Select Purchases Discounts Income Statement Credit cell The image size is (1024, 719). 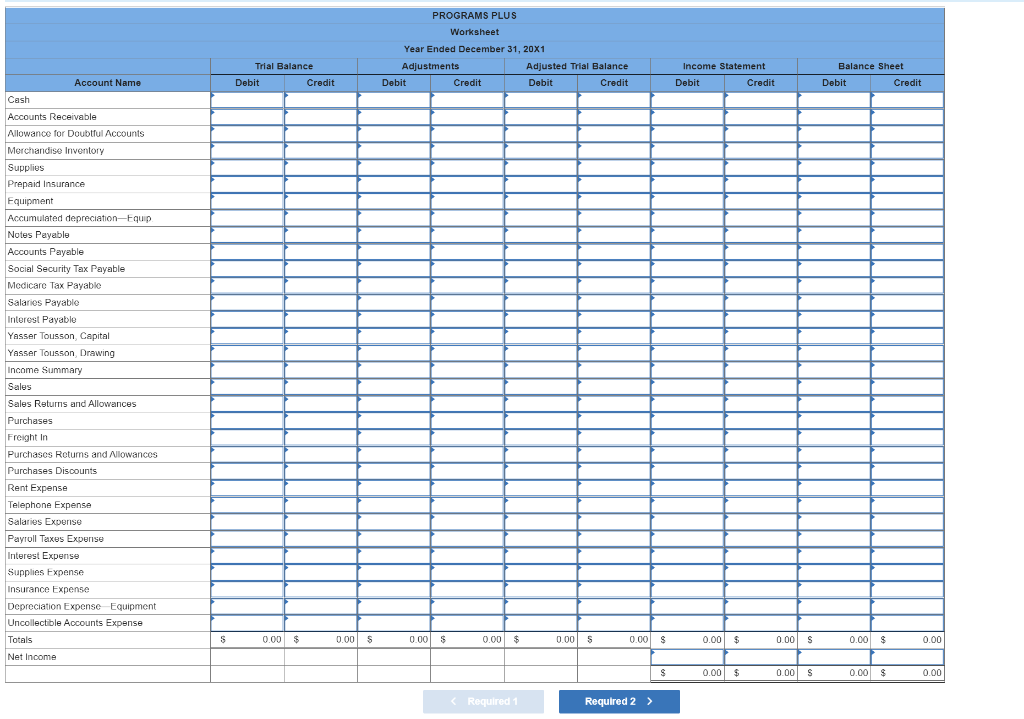point(761,471)
